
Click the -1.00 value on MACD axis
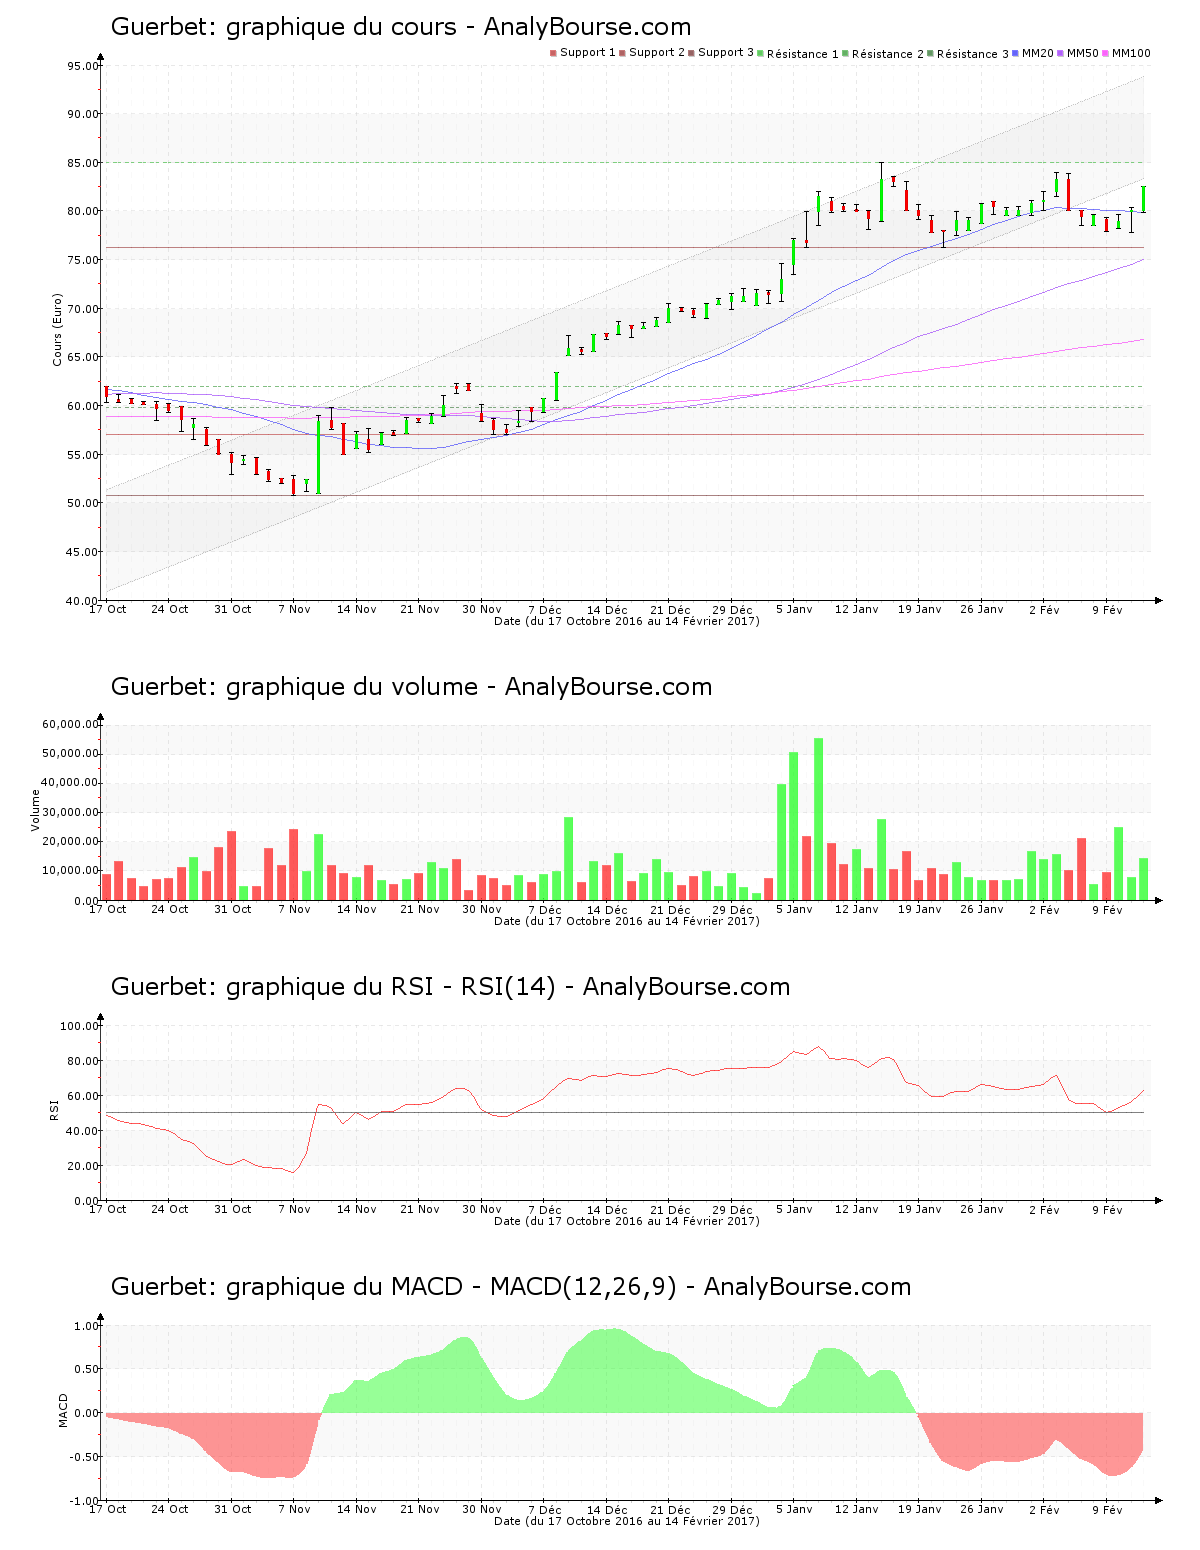83,1501
